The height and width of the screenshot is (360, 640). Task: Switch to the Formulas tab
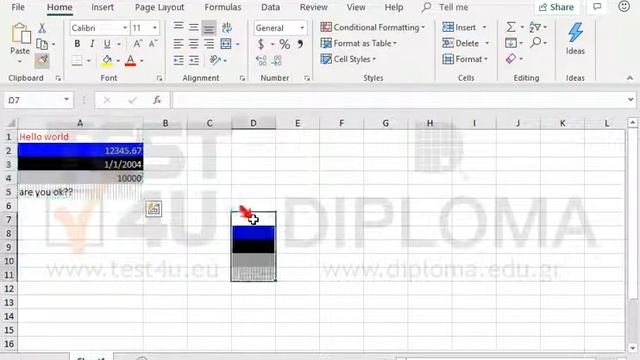(222, 7)
